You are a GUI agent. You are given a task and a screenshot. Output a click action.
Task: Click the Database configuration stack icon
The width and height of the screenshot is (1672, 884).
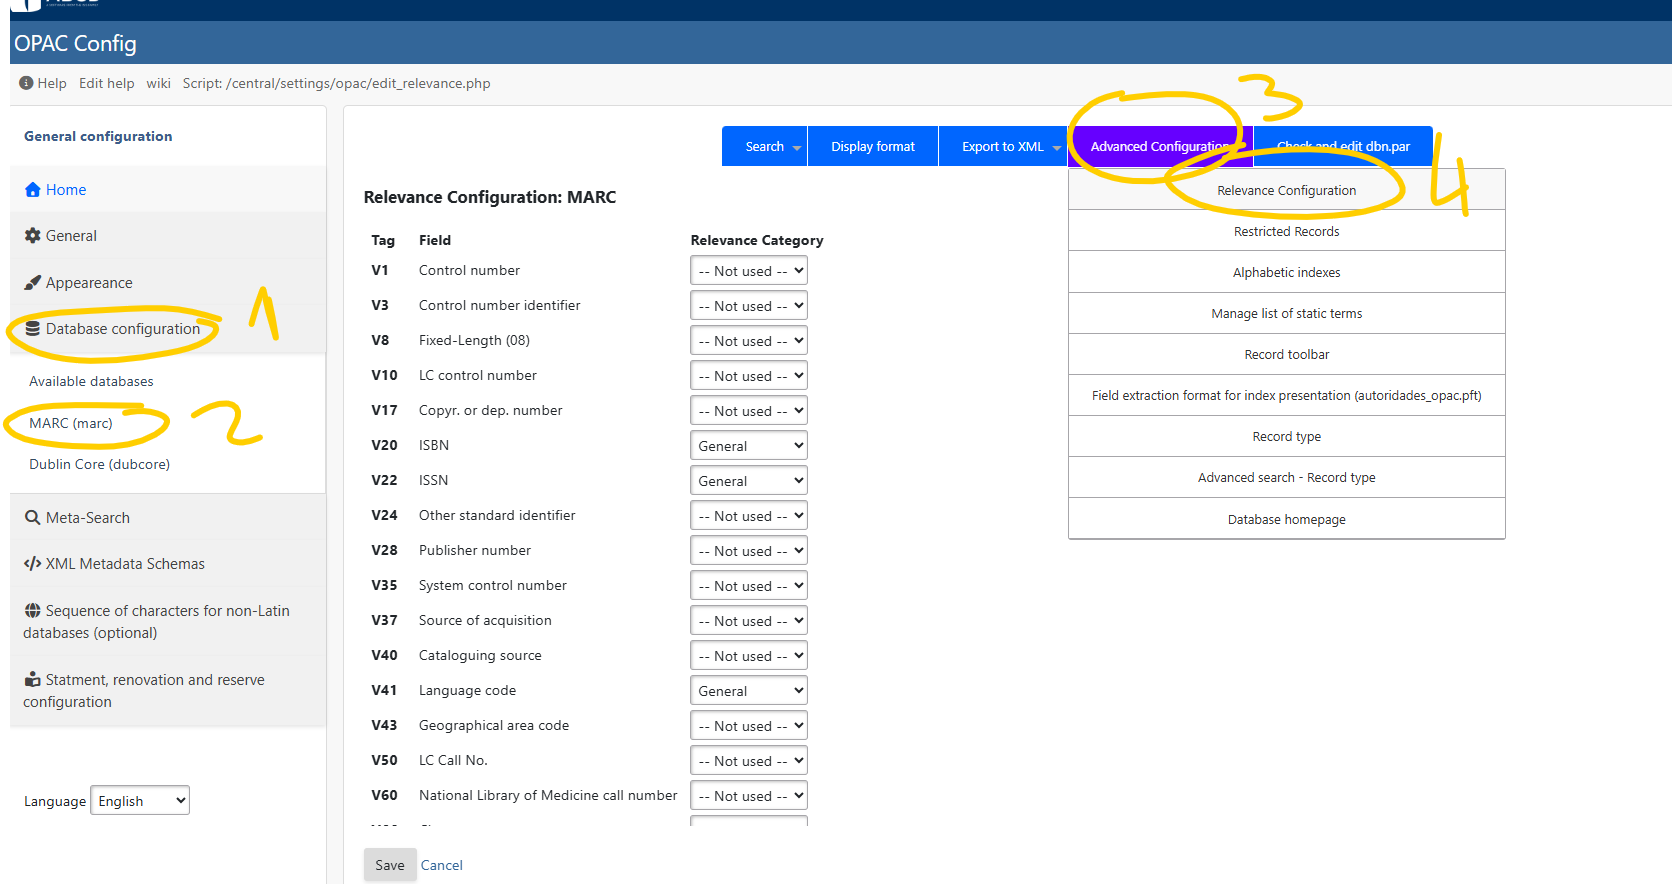[33, 329]
